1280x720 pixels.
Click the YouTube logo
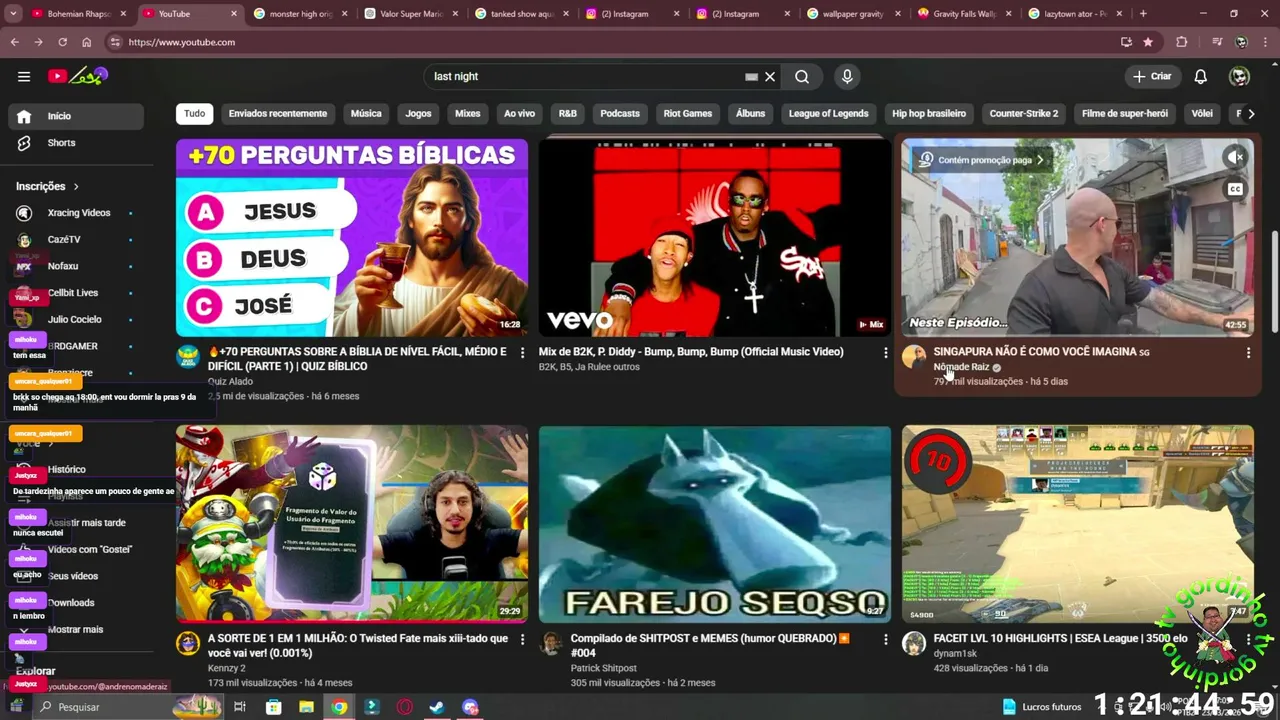tap(78, 76)
